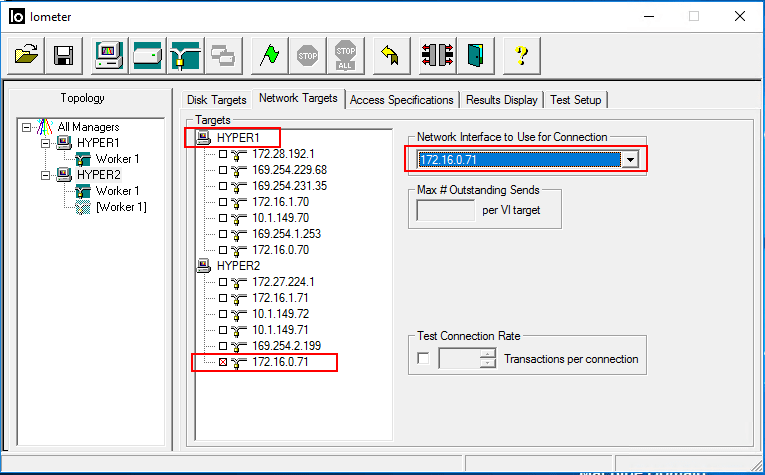Select HYPER1 in Targets list
Image resolution: width=765 pixels, height=475 pixels.
coord(238,138)
